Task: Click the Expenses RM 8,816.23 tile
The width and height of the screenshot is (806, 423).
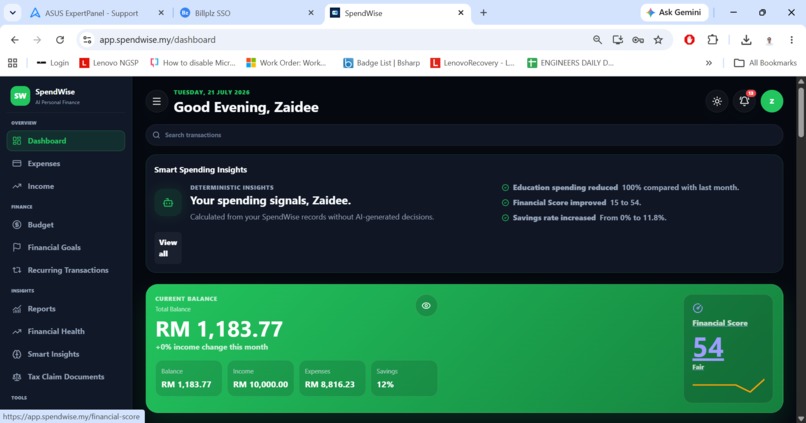Action: point(332,378)
